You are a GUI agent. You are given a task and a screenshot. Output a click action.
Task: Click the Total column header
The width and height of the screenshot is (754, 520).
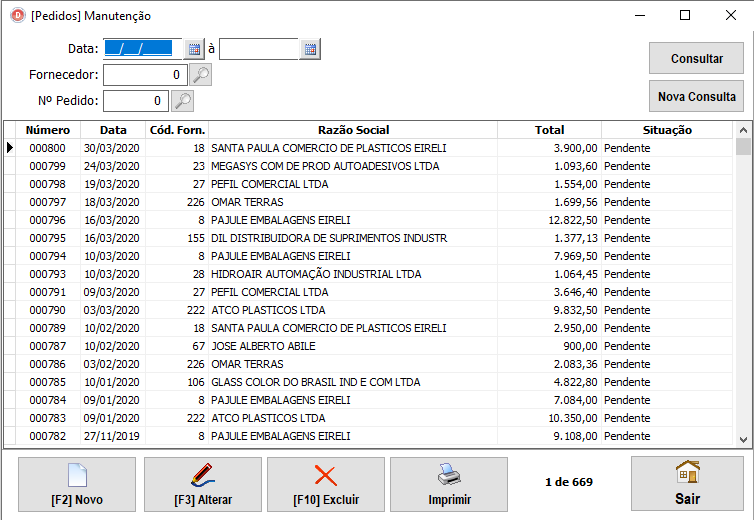549,130
